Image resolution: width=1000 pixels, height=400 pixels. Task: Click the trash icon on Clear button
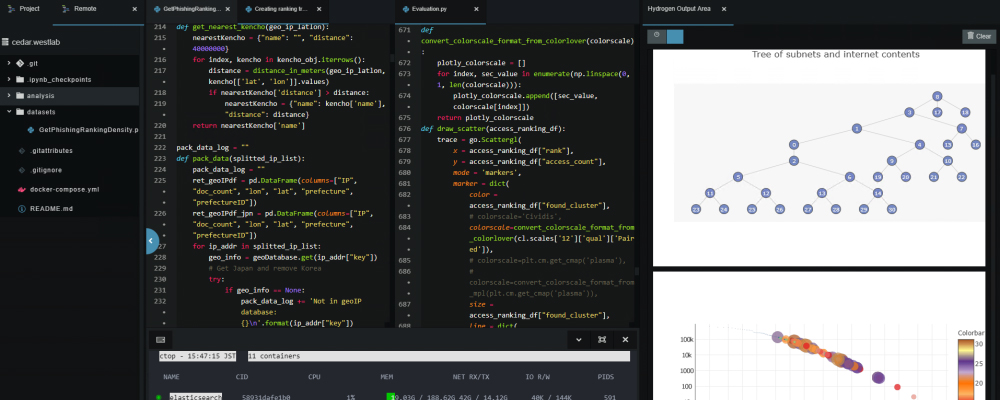(971, 36)
